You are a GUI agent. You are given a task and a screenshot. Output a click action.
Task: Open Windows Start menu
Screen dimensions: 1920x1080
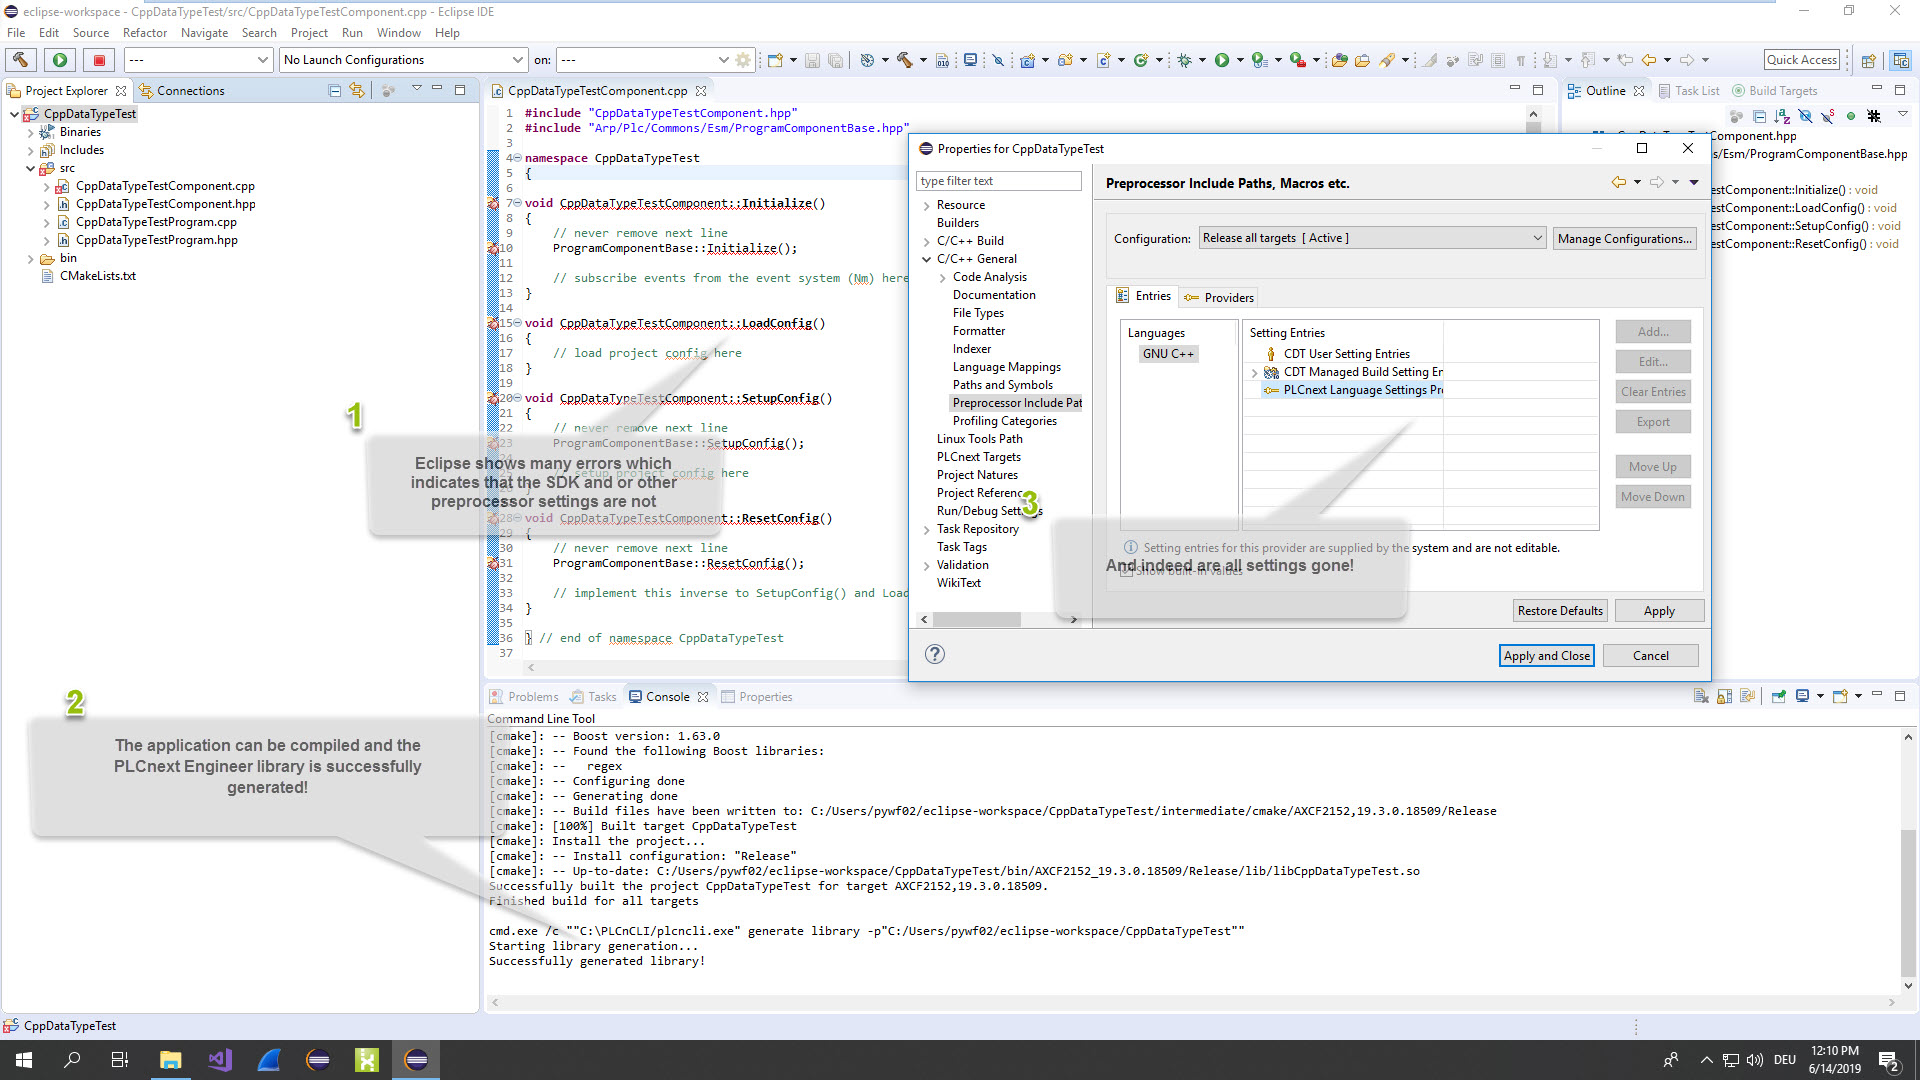(24, 1060)
